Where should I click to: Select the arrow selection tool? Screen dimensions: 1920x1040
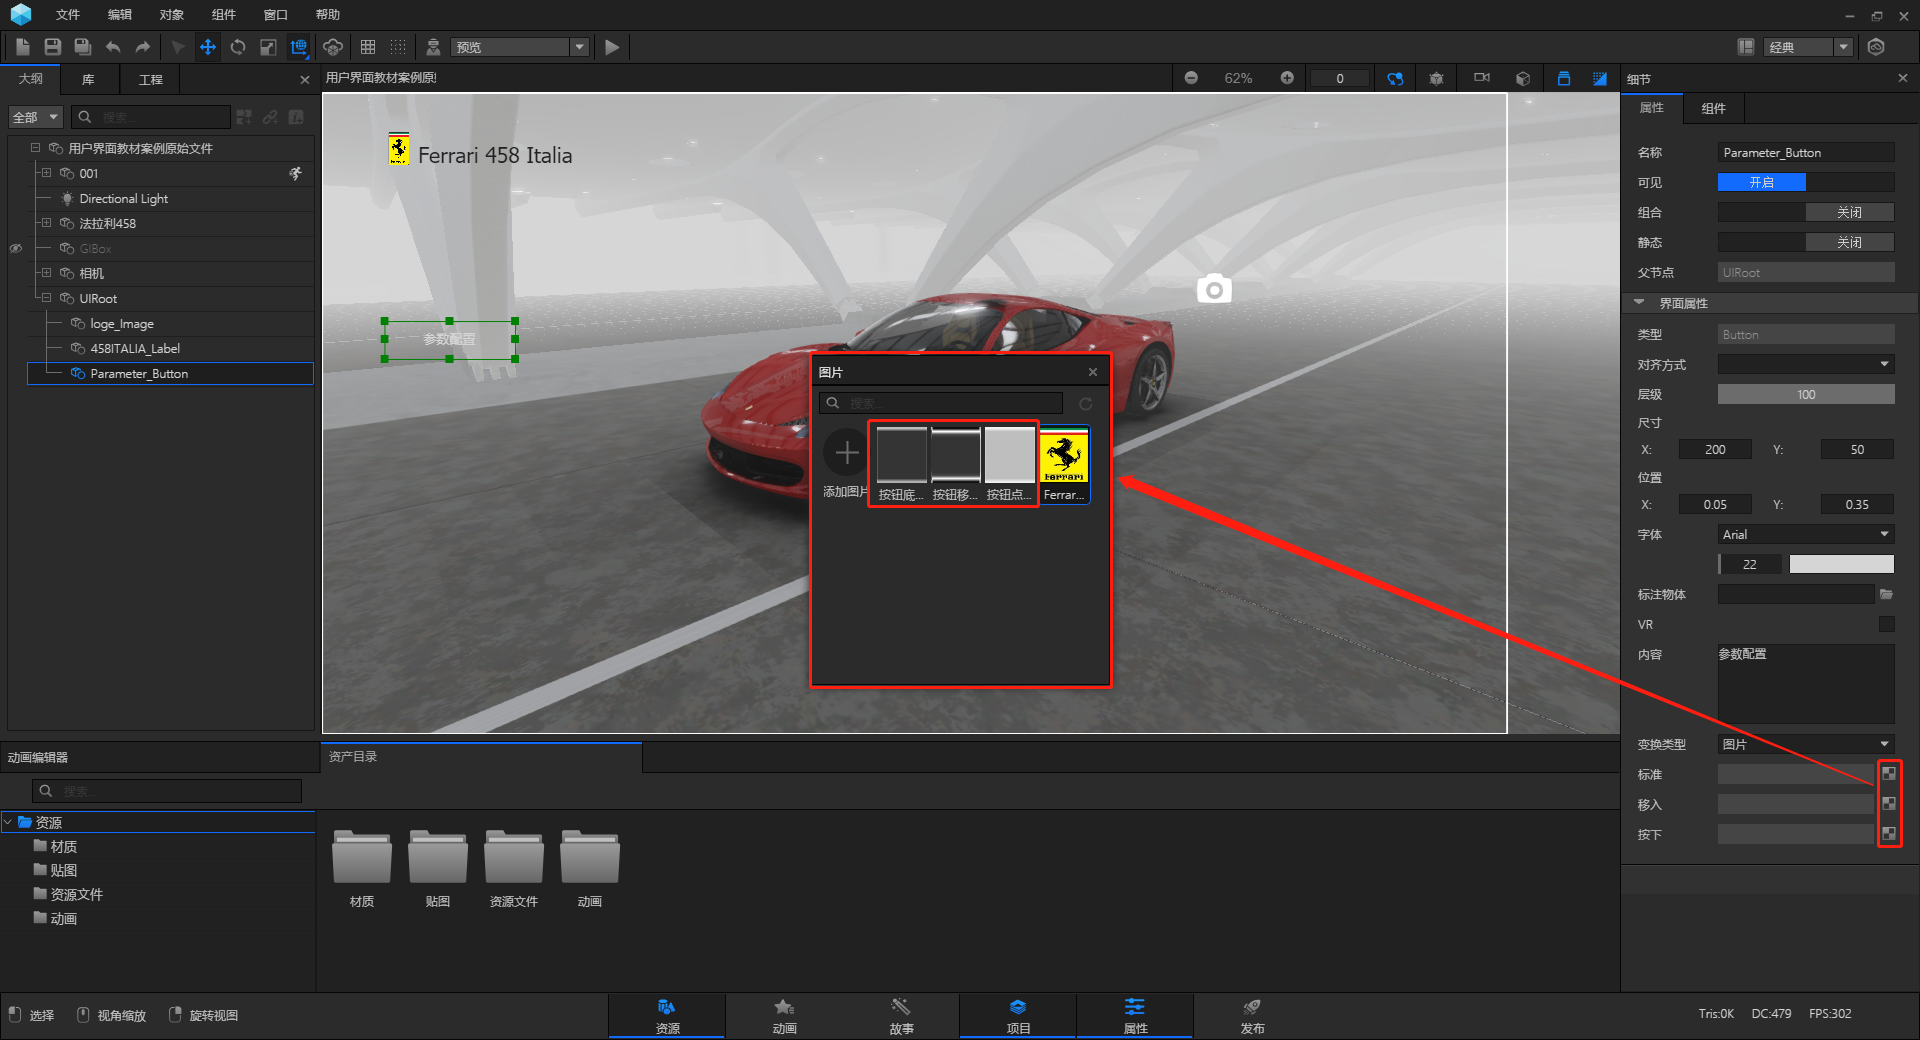pyautogui.click(x=178, y=47)
